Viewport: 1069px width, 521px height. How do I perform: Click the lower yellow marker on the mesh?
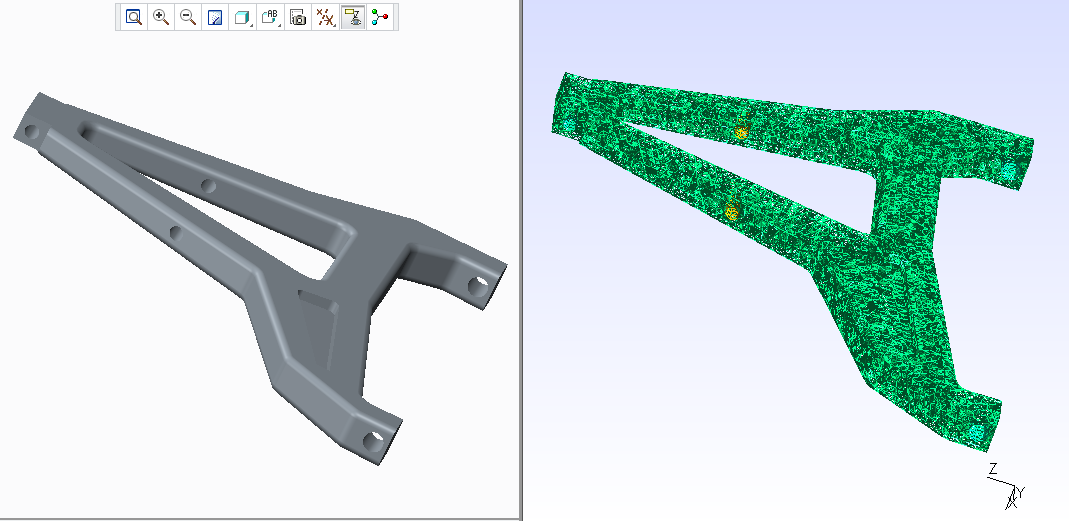(x=731, y=209)
